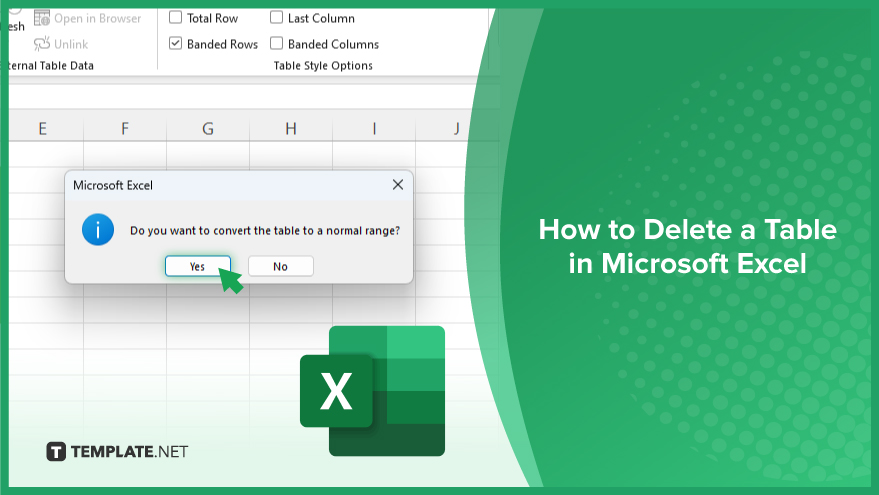Toggle the Banded Rows checkbox

(x=175, y=43)
